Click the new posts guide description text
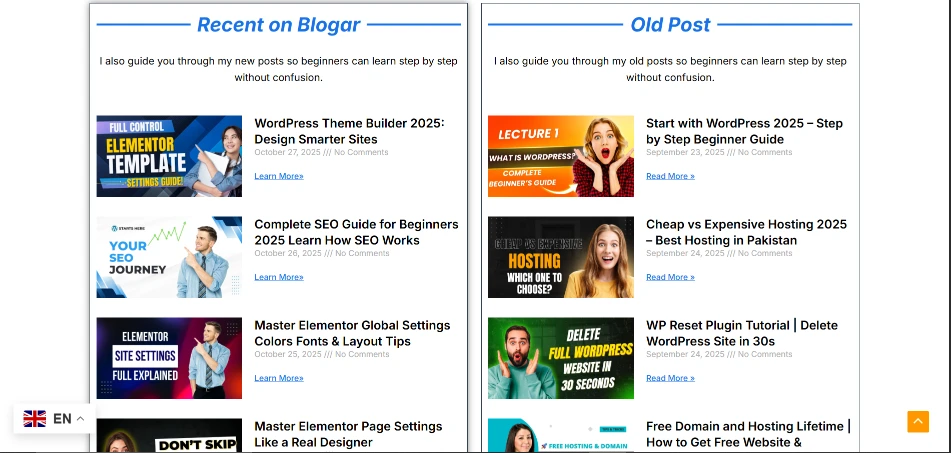The image size is (951, 453). (x=278, y=69)
